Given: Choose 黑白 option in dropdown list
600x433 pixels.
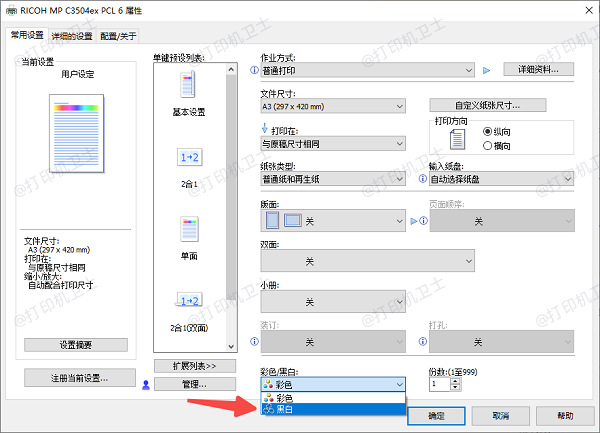Looking at the screenshot, I should tap(333, 409).
